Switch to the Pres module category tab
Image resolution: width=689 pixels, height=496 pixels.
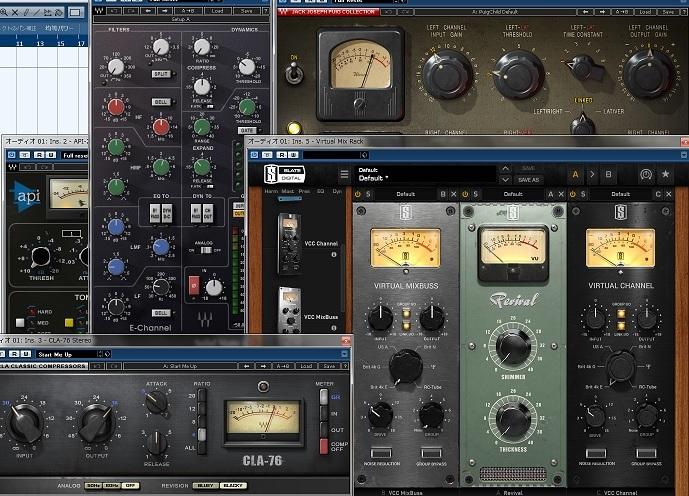(x=304, y=191)
